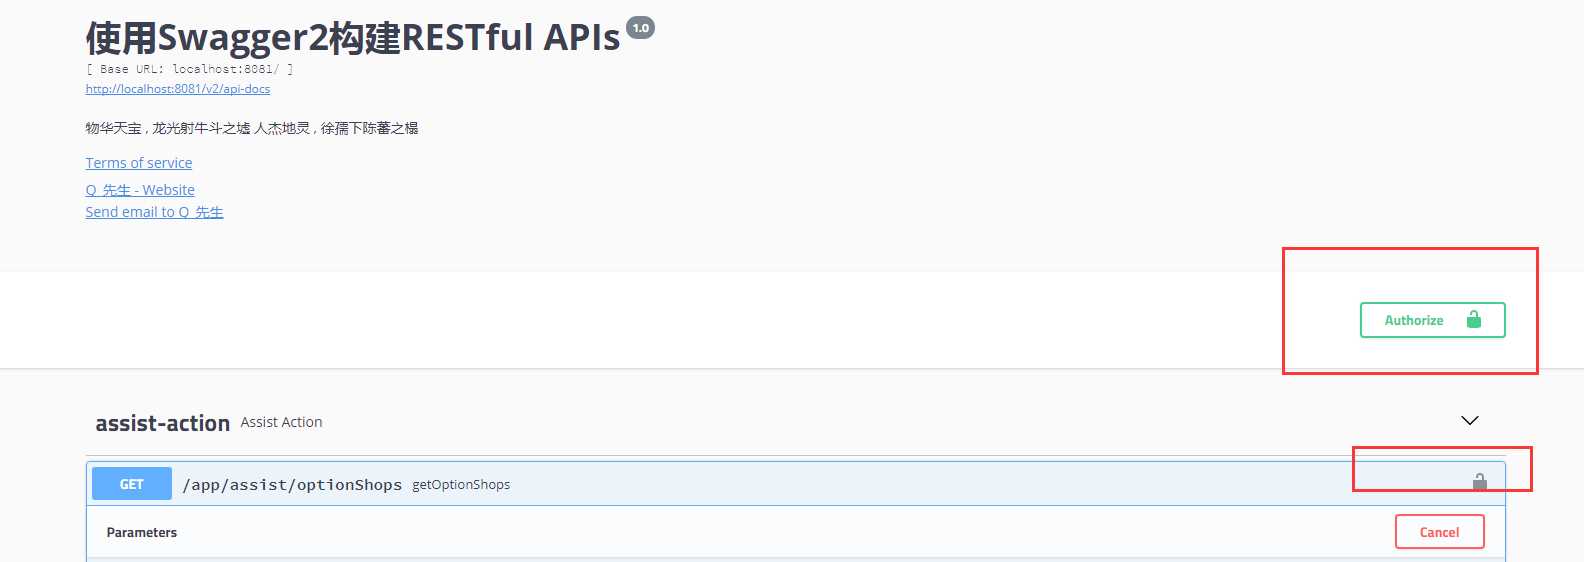Click the 1.0 version badge

(640, 28)
